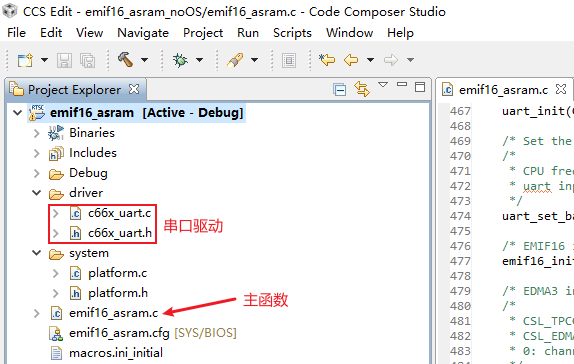Click the Flash pen toolbar icon

(235, 60)
